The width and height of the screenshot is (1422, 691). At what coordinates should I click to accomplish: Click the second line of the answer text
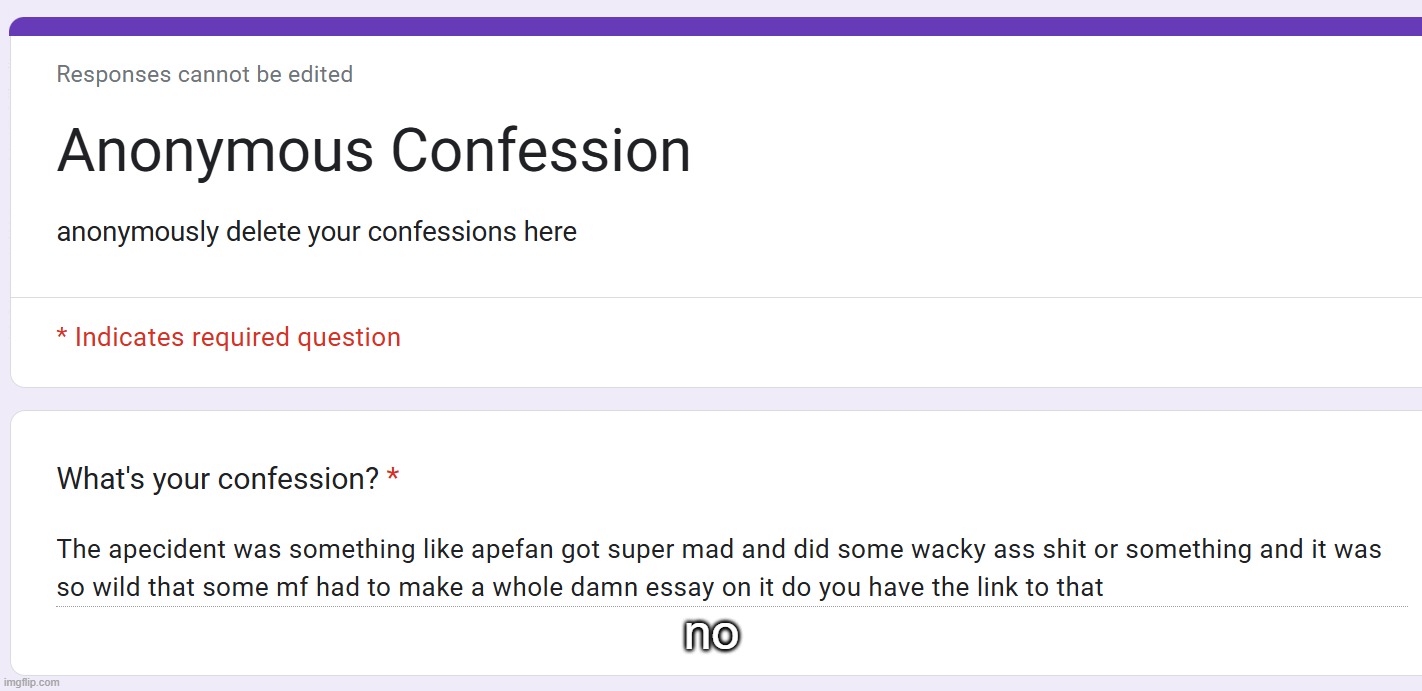point(580,587)
